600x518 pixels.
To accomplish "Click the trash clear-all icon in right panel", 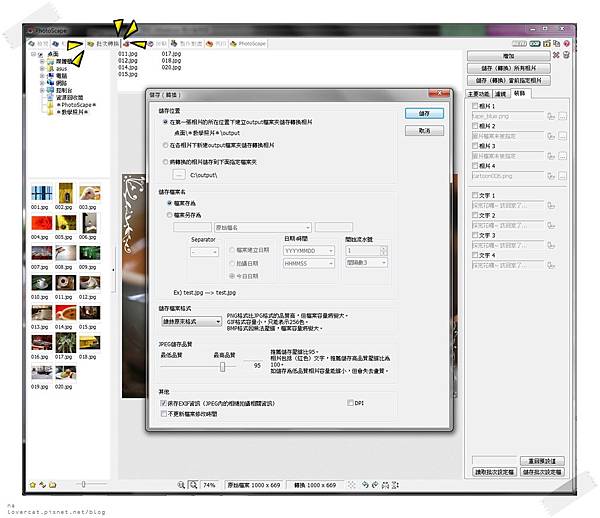I will [566, 55].
